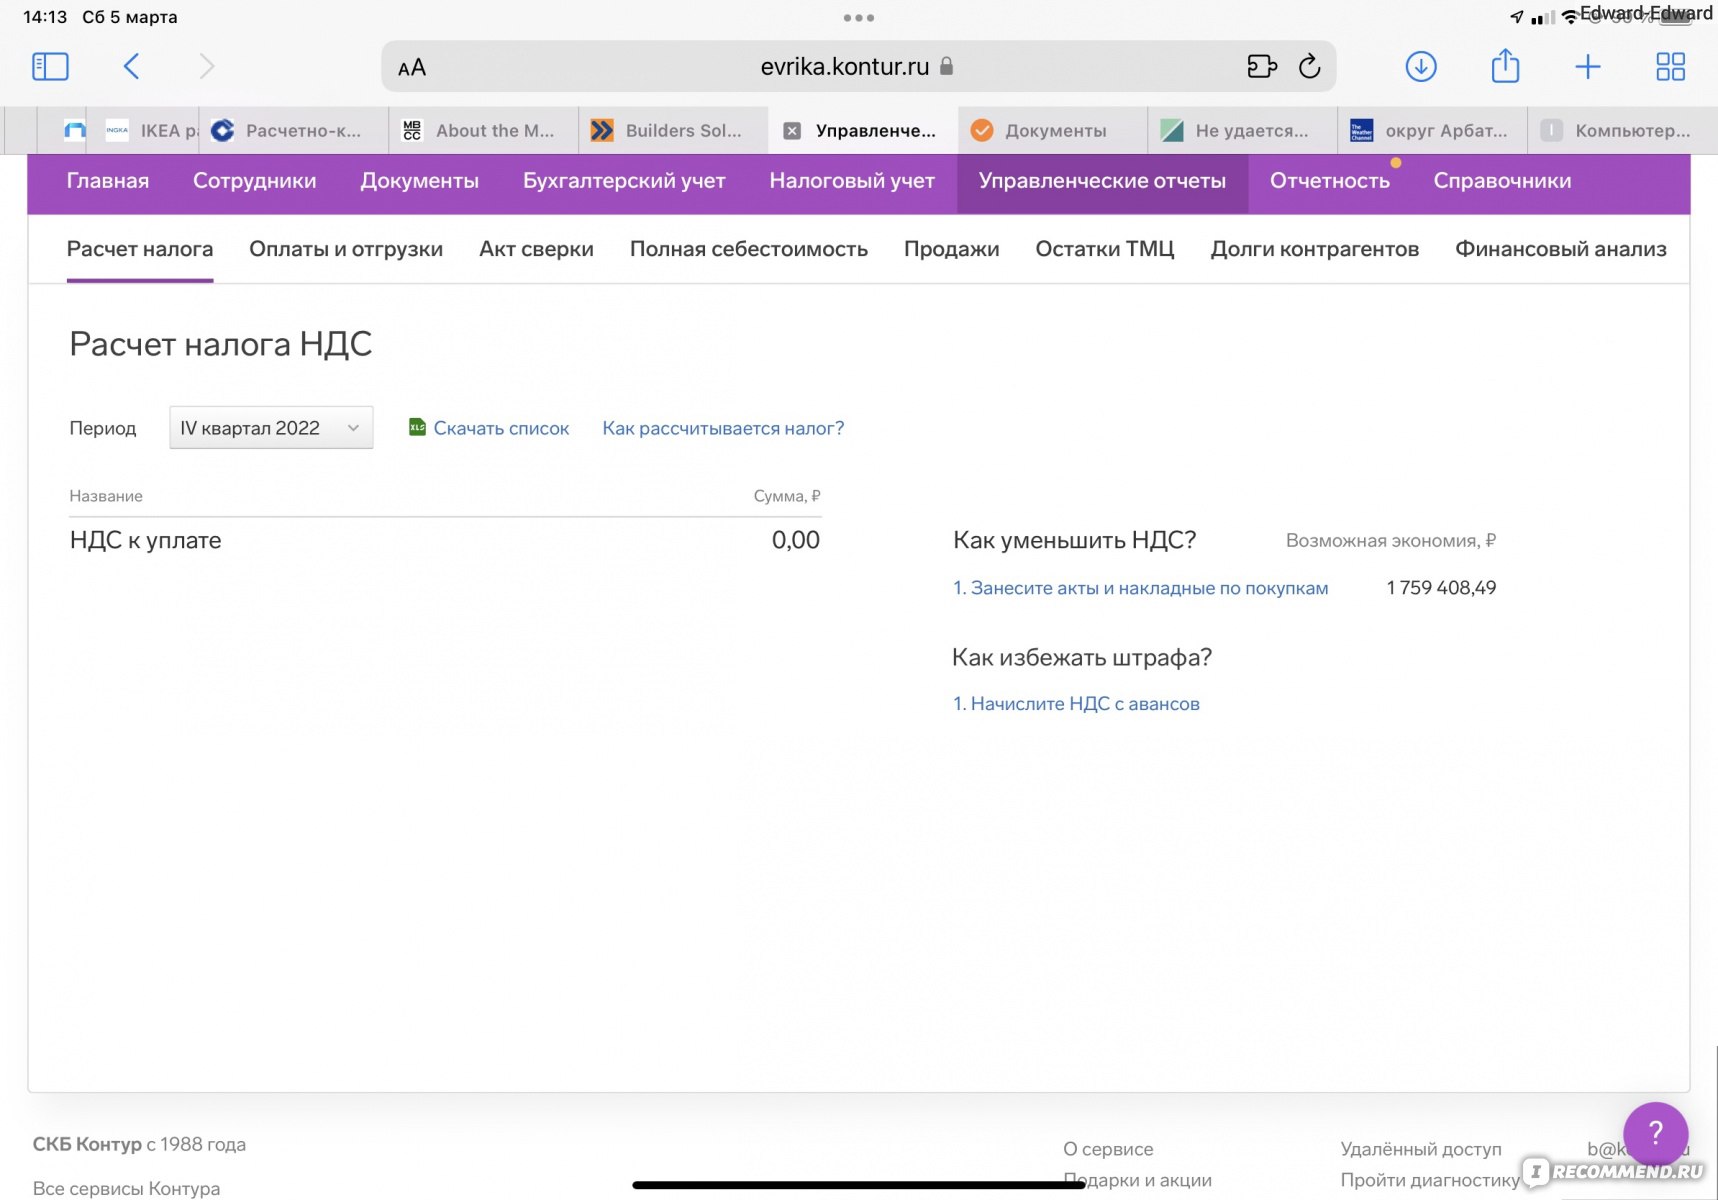Close the Управленче... tab with X icon
1718x1200 pixels.
(792, 131)
